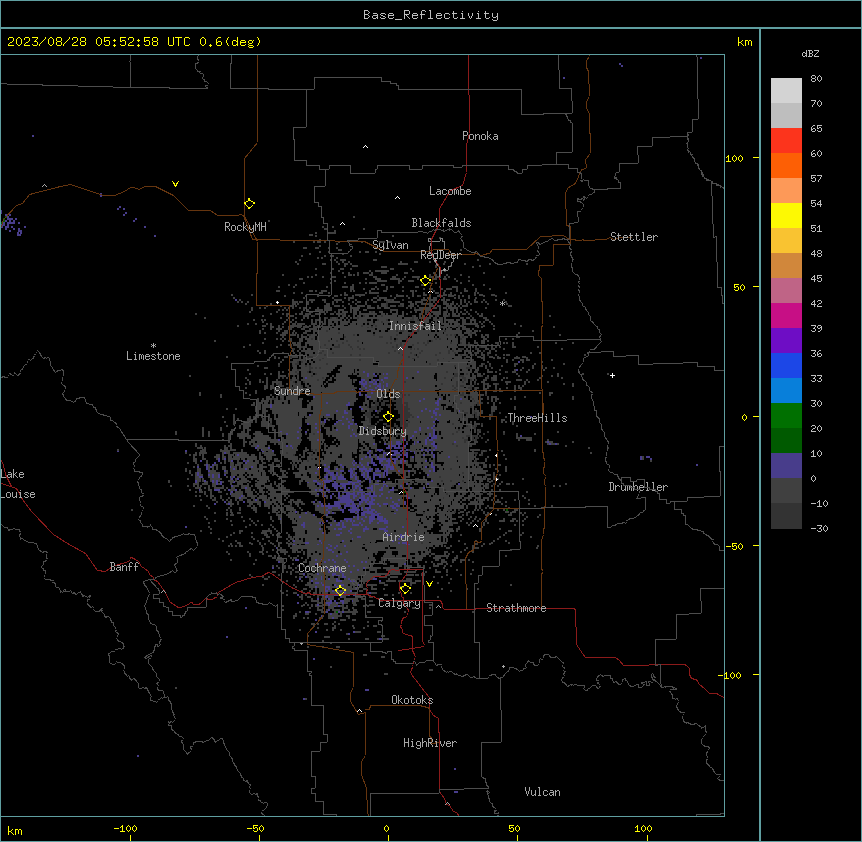Viewport: 862px width, 842px height.
Task: Click the RedDeer city label
Action: coord(440,255)
